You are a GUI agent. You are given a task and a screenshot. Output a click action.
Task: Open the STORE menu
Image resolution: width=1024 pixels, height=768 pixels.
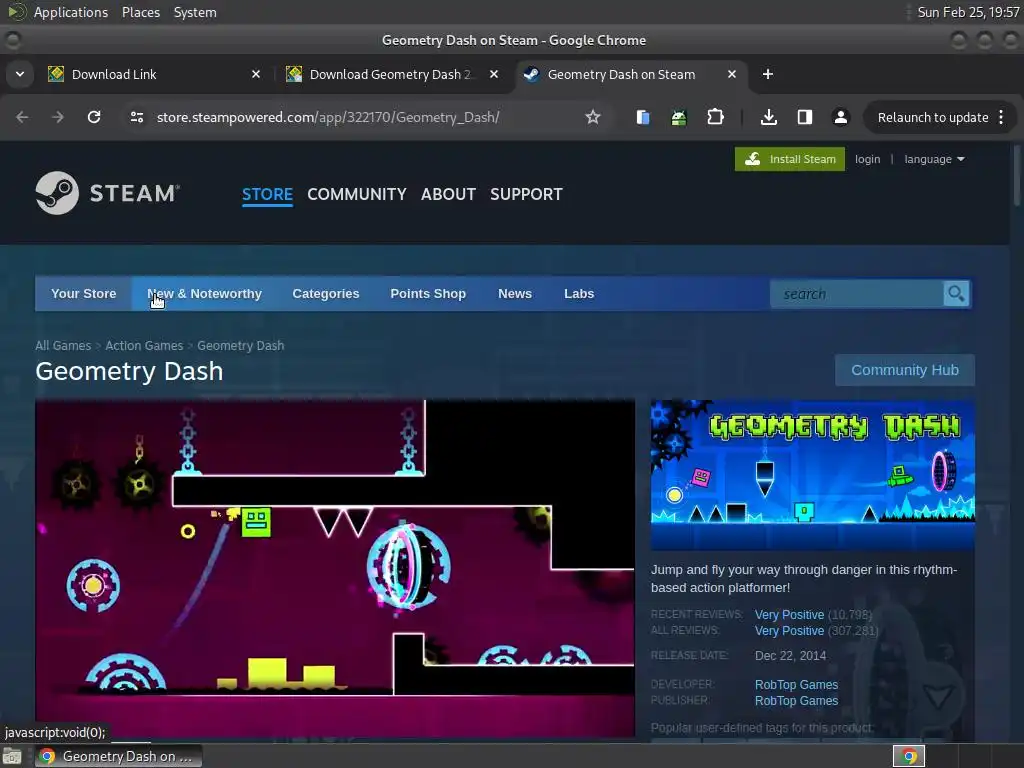(x=267, y=194)
